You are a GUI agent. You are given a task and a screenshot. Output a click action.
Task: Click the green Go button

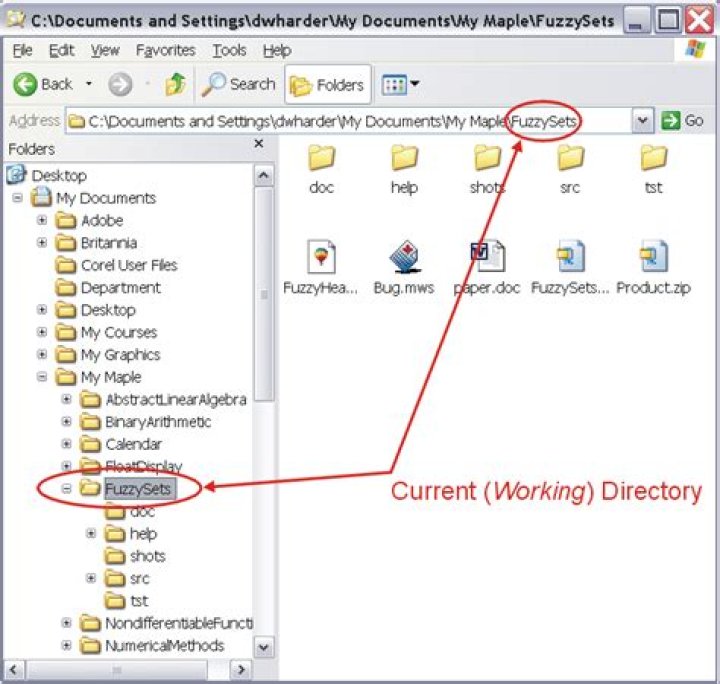click(x=682, y=121)
